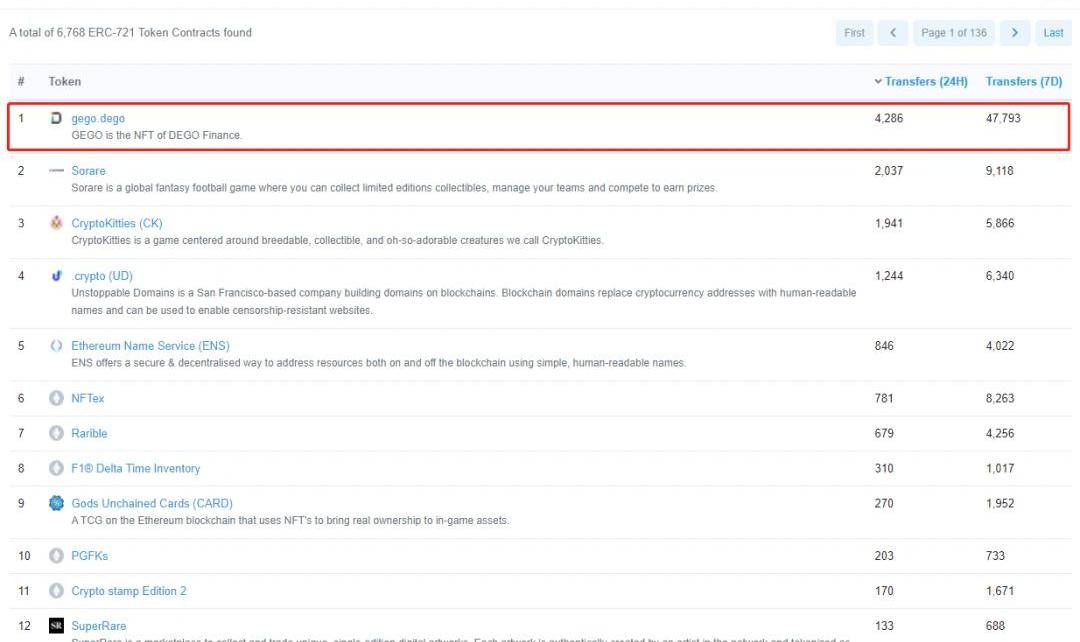Click the Crypto stamp Edition 2 icon

56,590
